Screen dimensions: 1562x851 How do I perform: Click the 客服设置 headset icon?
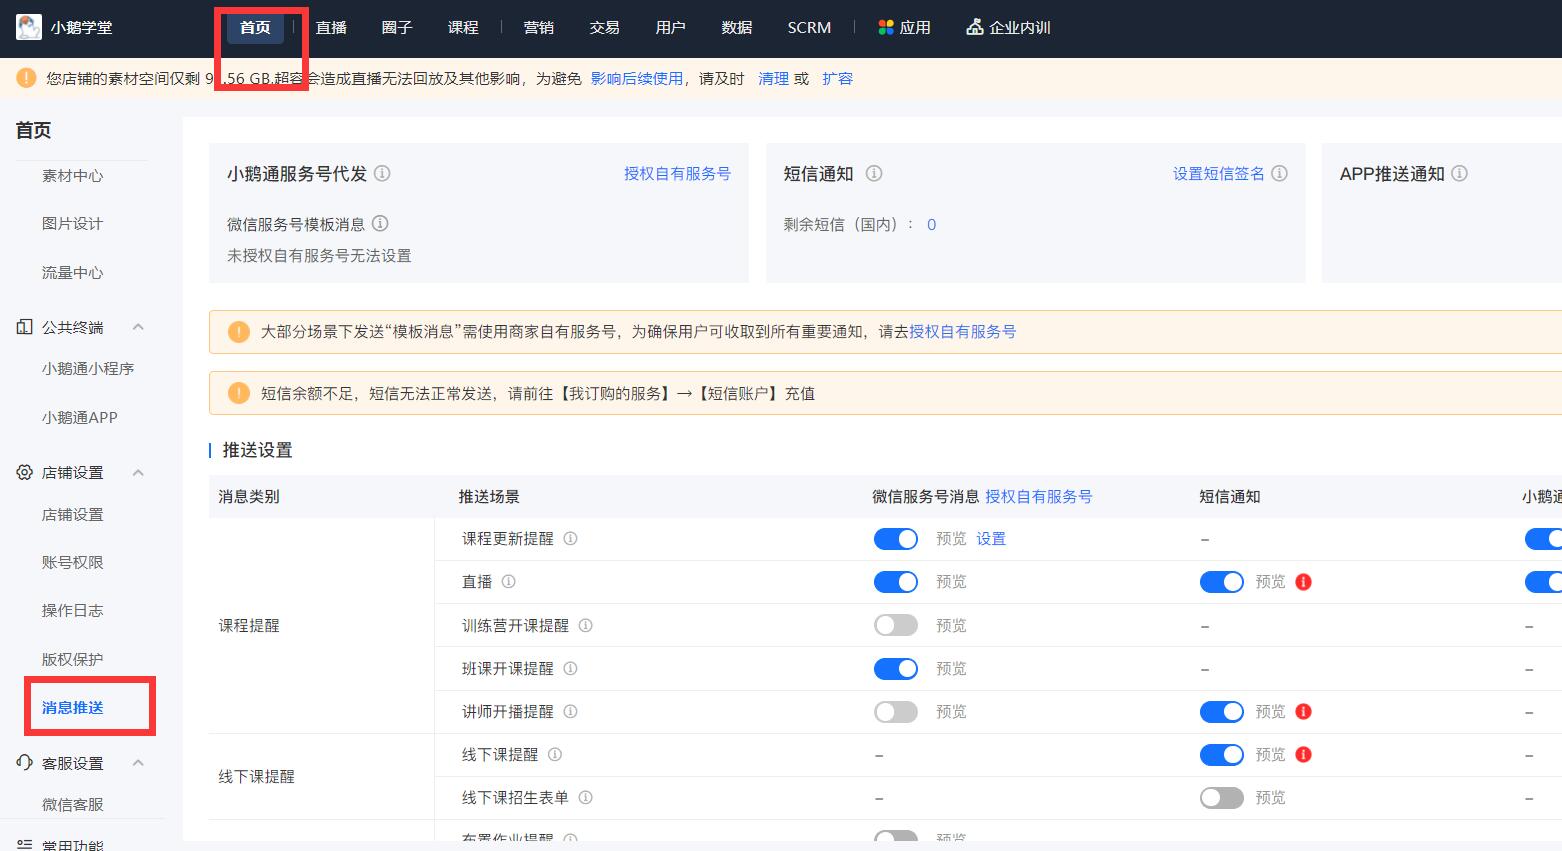24,763
